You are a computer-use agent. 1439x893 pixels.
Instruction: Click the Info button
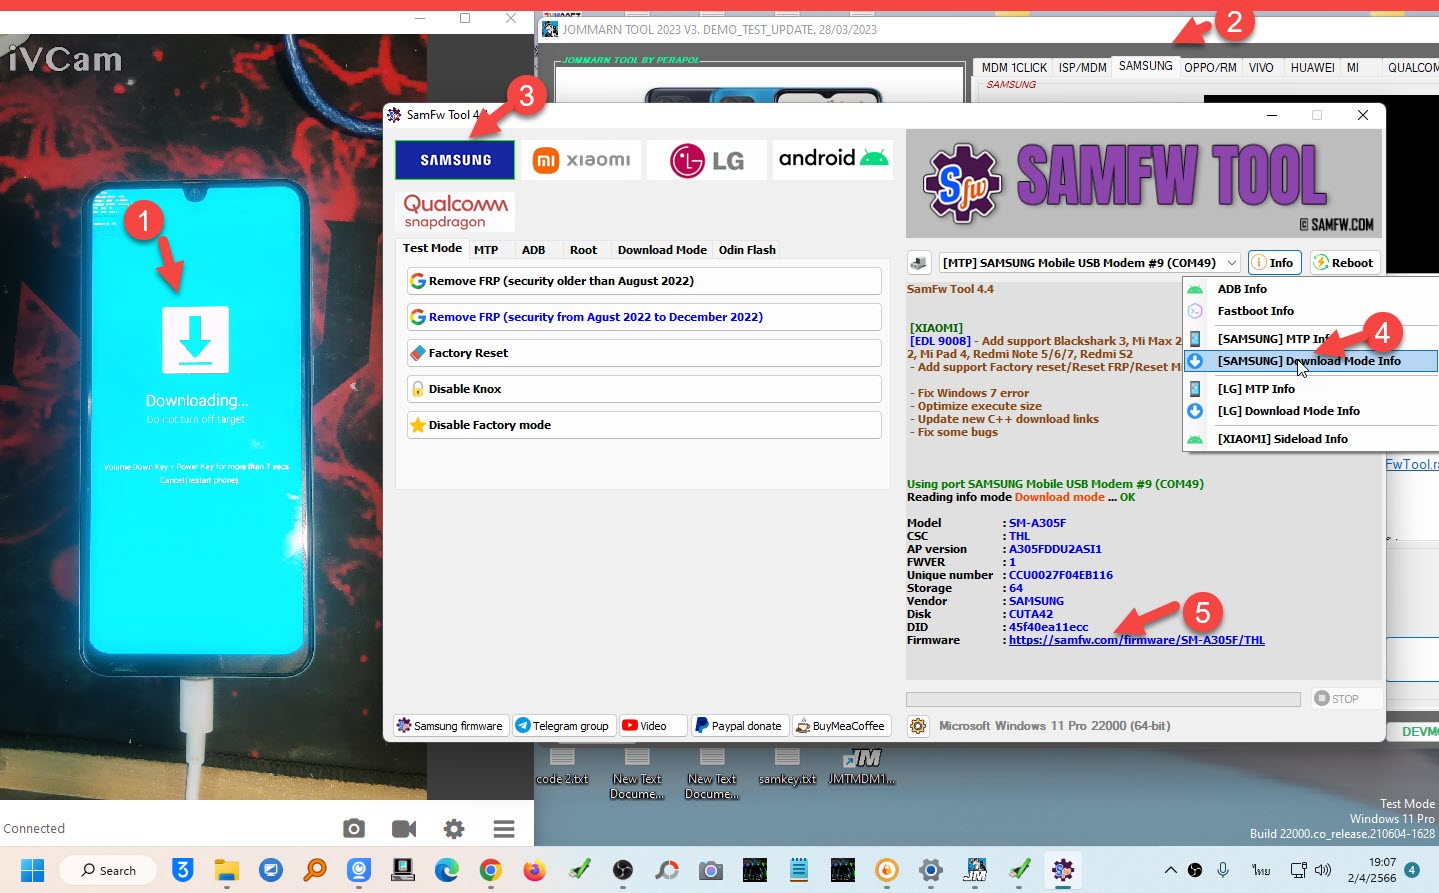(x=1275, y=263)
